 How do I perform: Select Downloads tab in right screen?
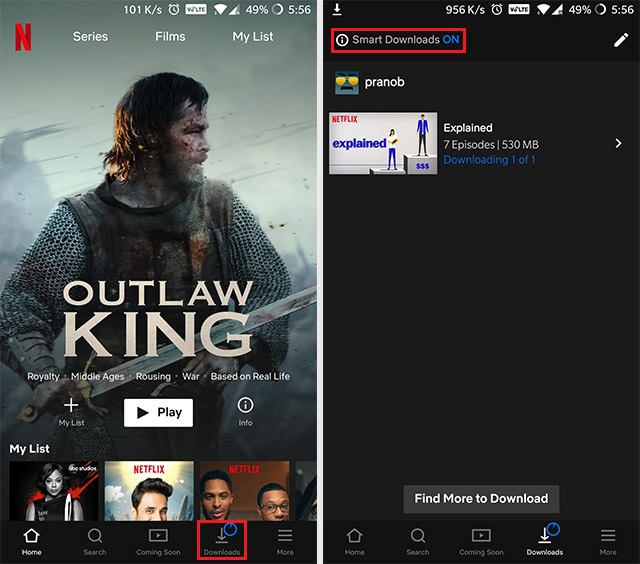tap(545, 540)
